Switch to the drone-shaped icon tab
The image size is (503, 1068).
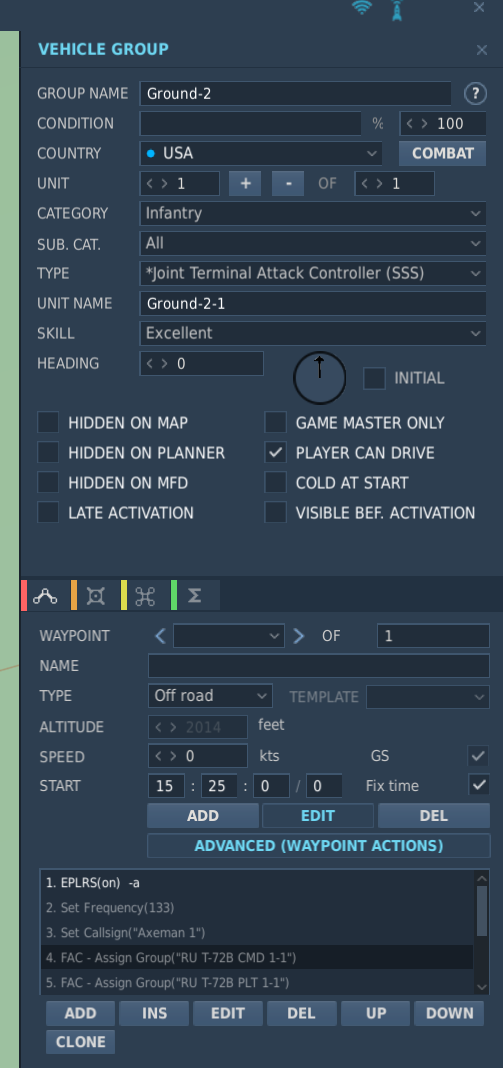coord(145,596)
